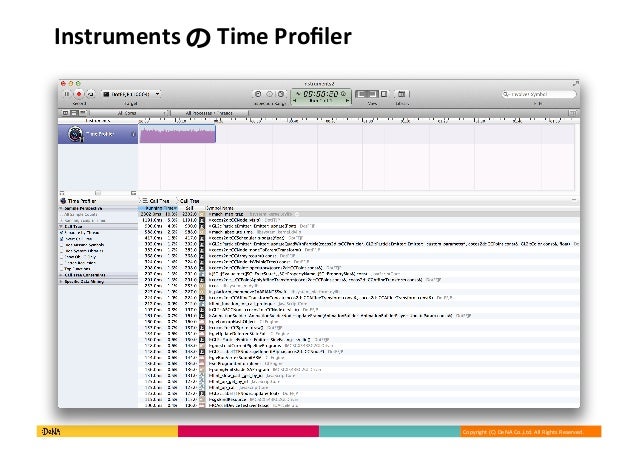The image size is (638, 451).
Task: Select the Instruments strategy view icon
Action: pos(74,113)
